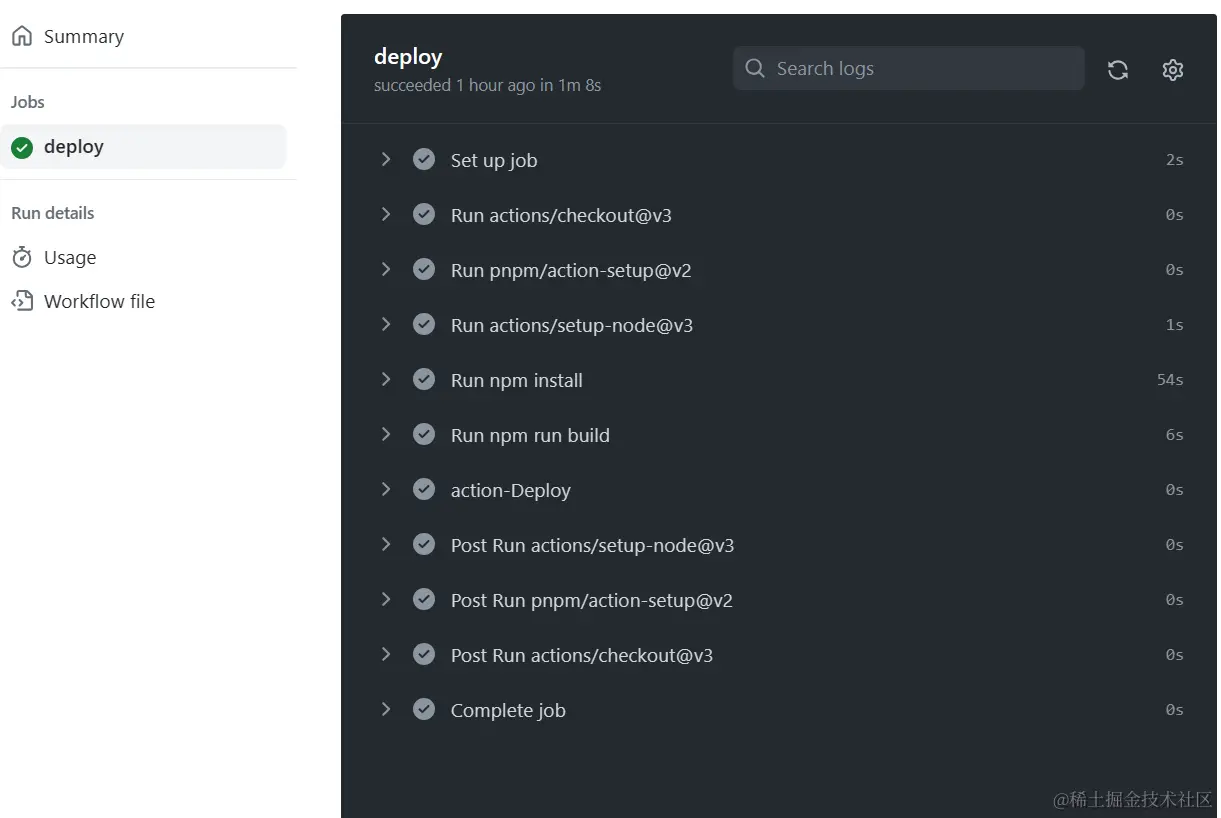Image resolution: width=1221 pixels, height=818 pixels.
Task: Expand the action-Deploy step
Action: [386, 490]
